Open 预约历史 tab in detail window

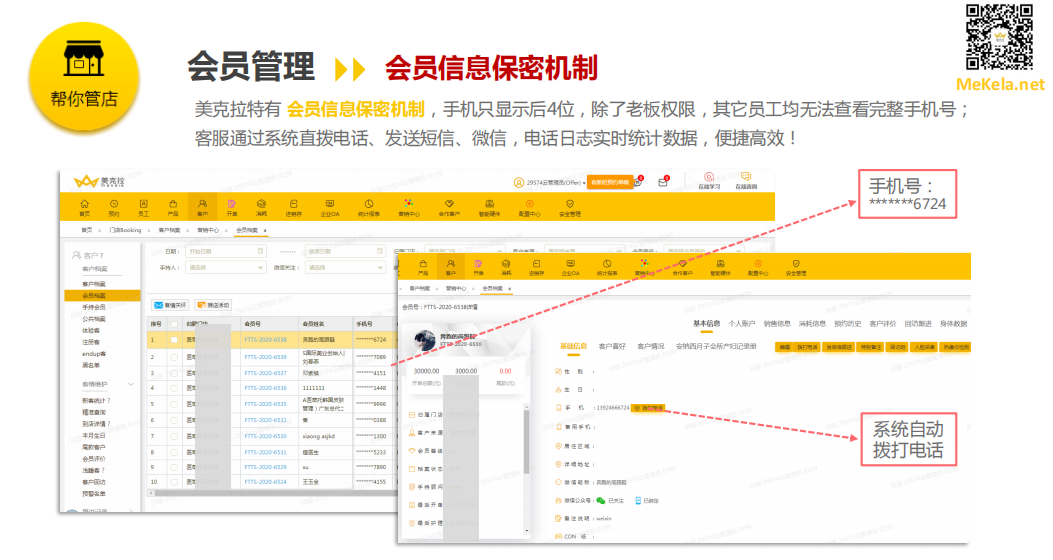[x=848, y=324]
